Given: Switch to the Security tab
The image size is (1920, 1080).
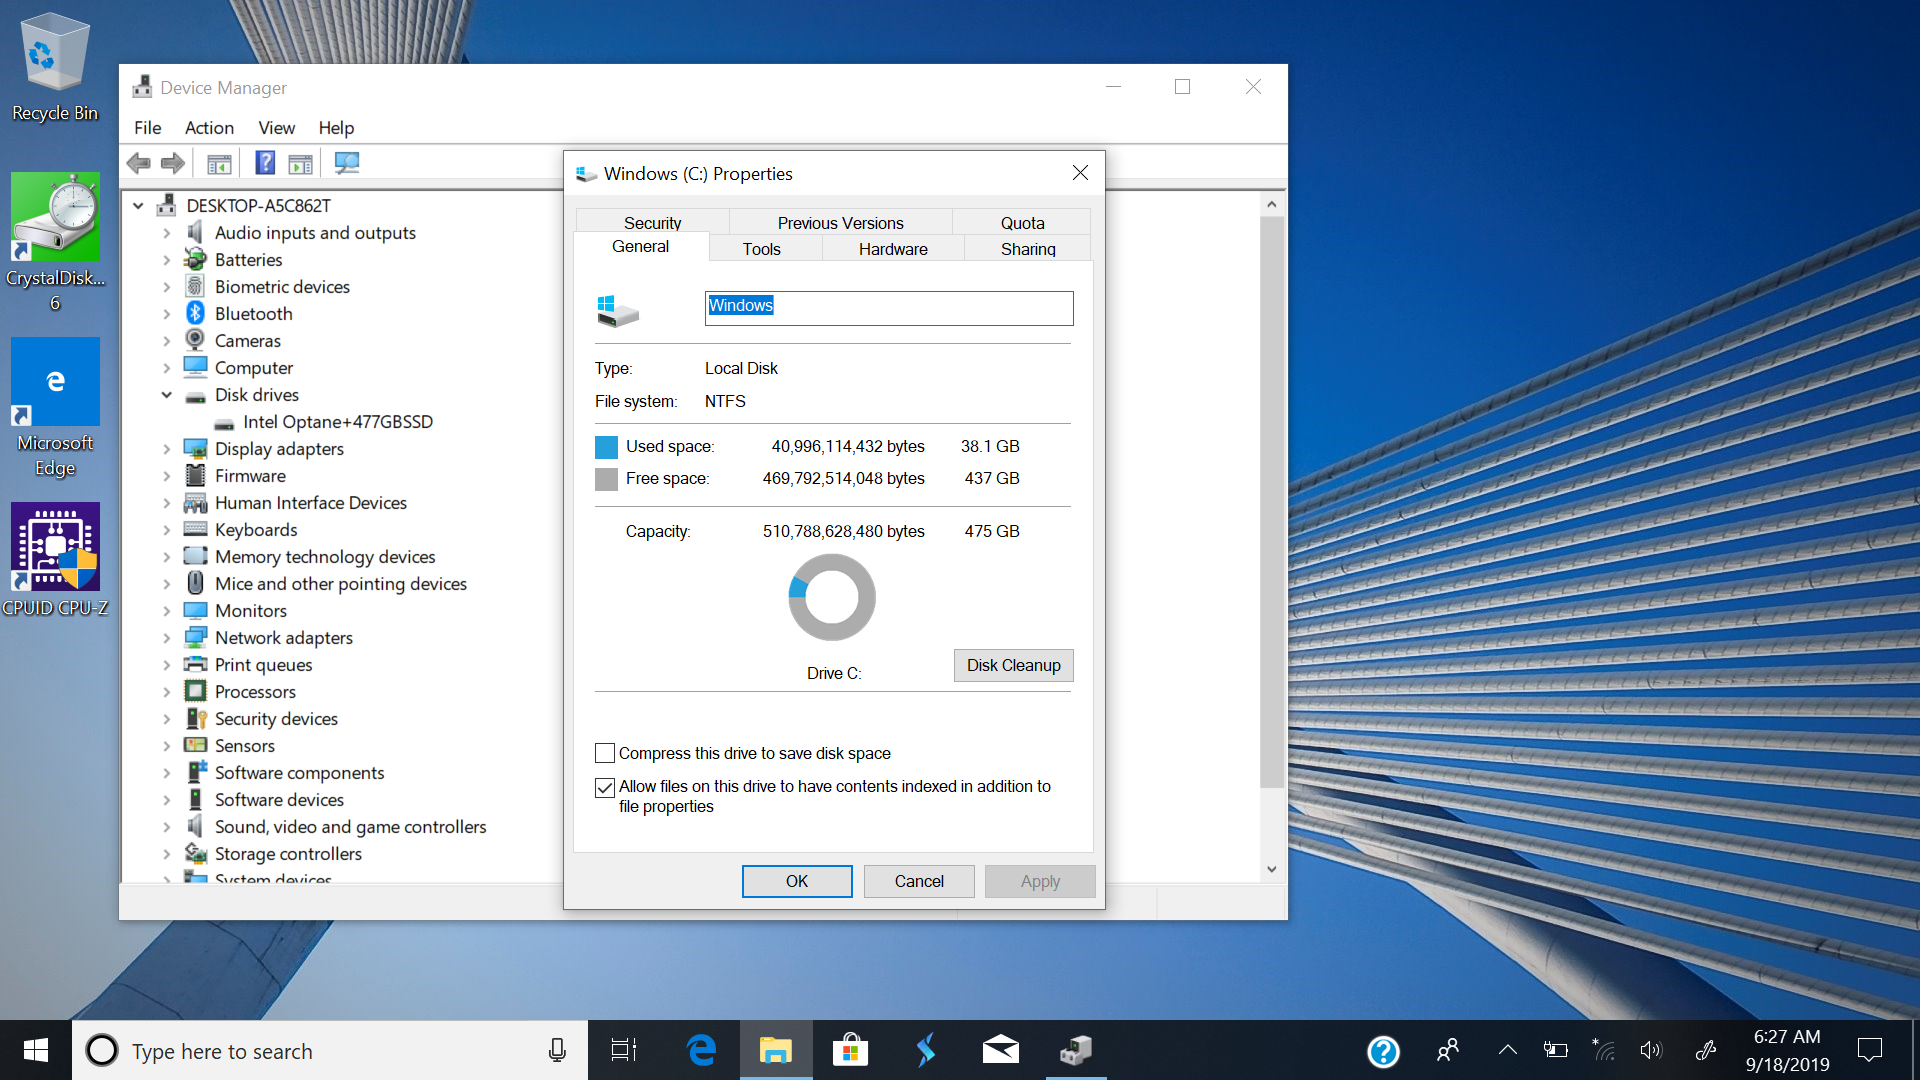Looking at the screenshot, I should coord(652,222).
